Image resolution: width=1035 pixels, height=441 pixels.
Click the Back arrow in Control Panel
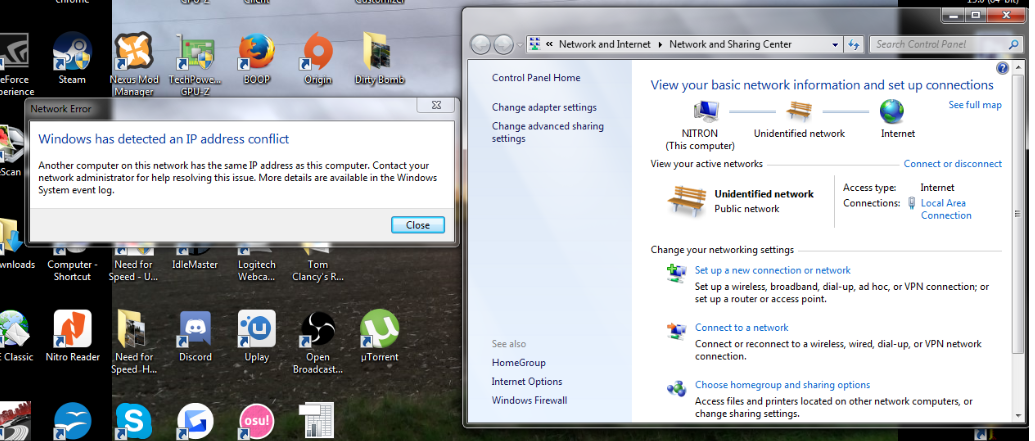coord(481,44)
